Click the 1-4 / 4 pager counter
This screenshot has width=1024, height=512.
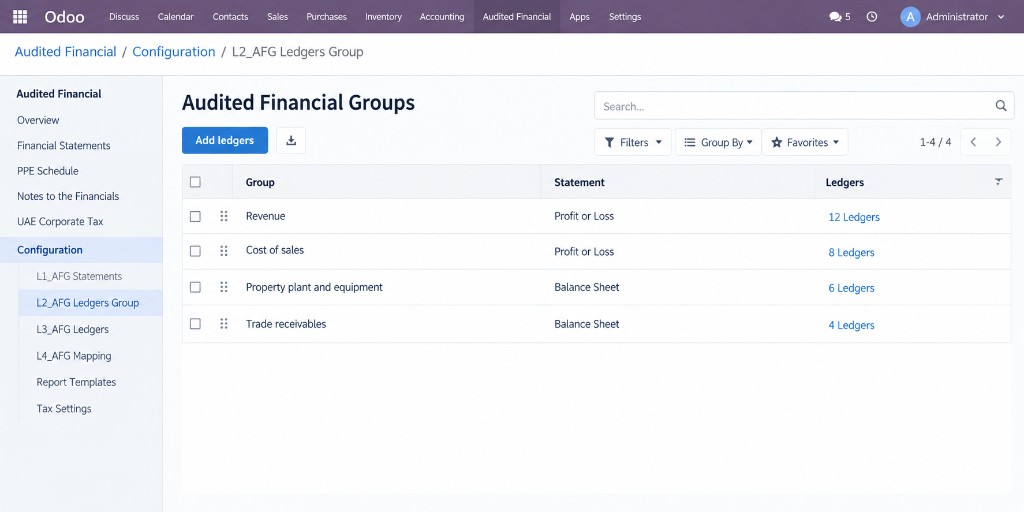point(935,142)
